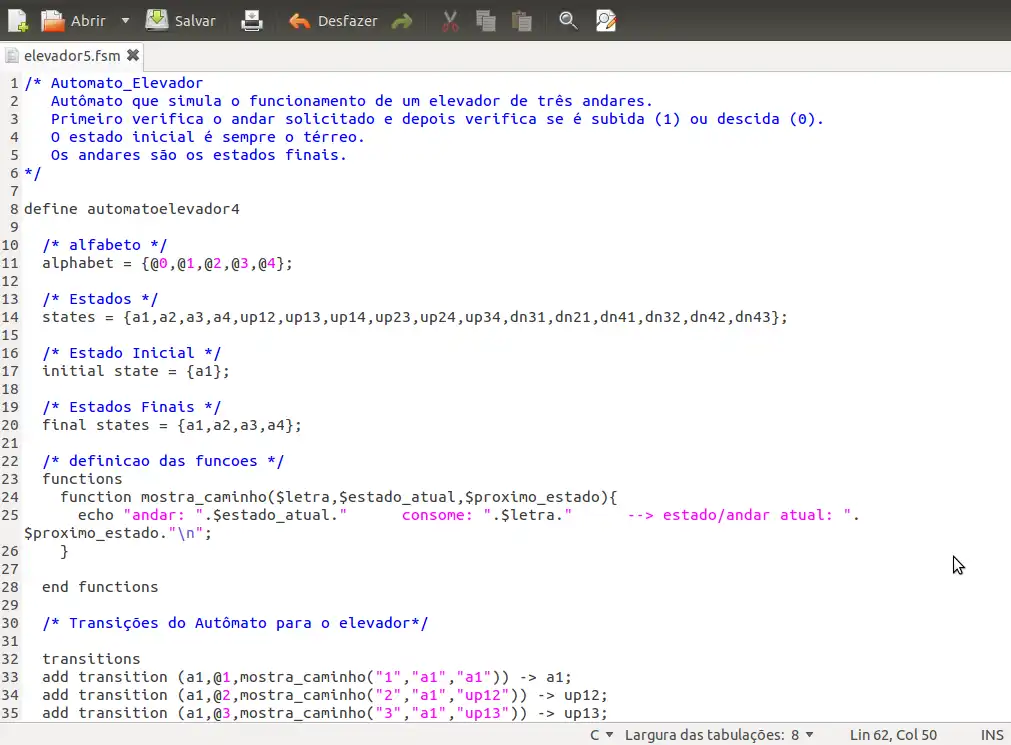Place cursor on 'alphabet' line 11

click(x=167, y=263)
